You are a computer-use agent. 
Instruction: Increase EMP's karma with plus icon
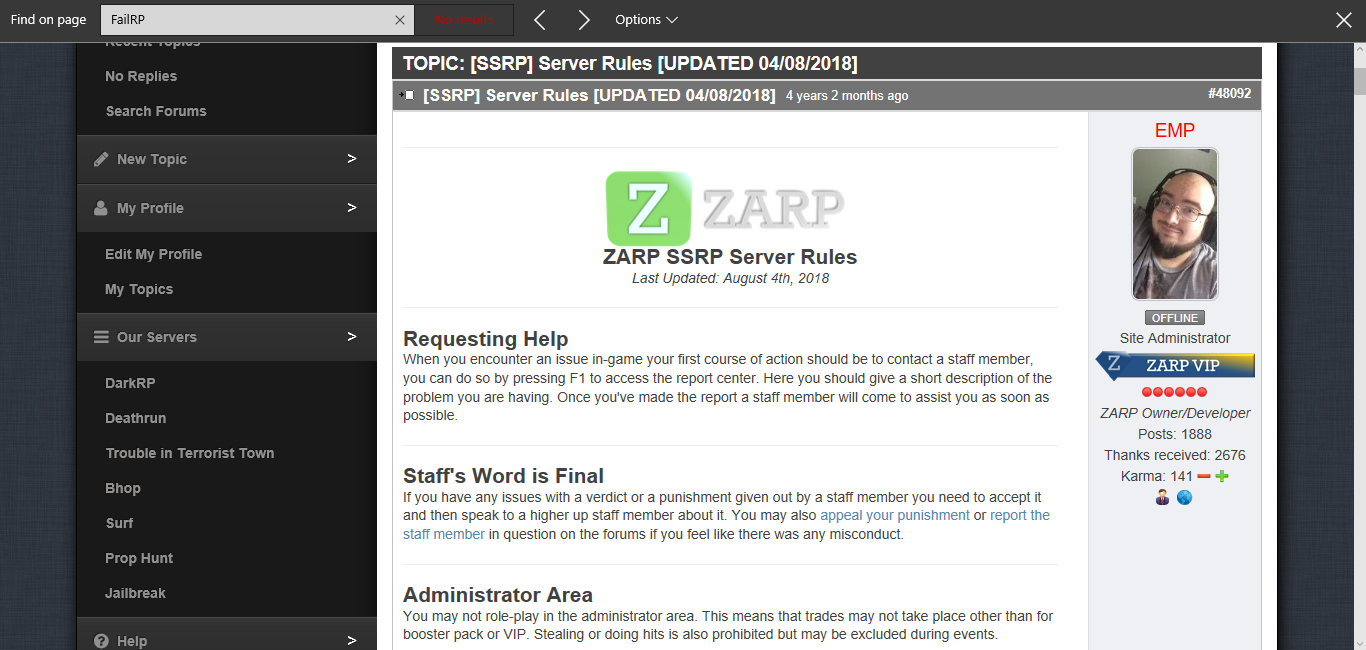click(1222, 476)
